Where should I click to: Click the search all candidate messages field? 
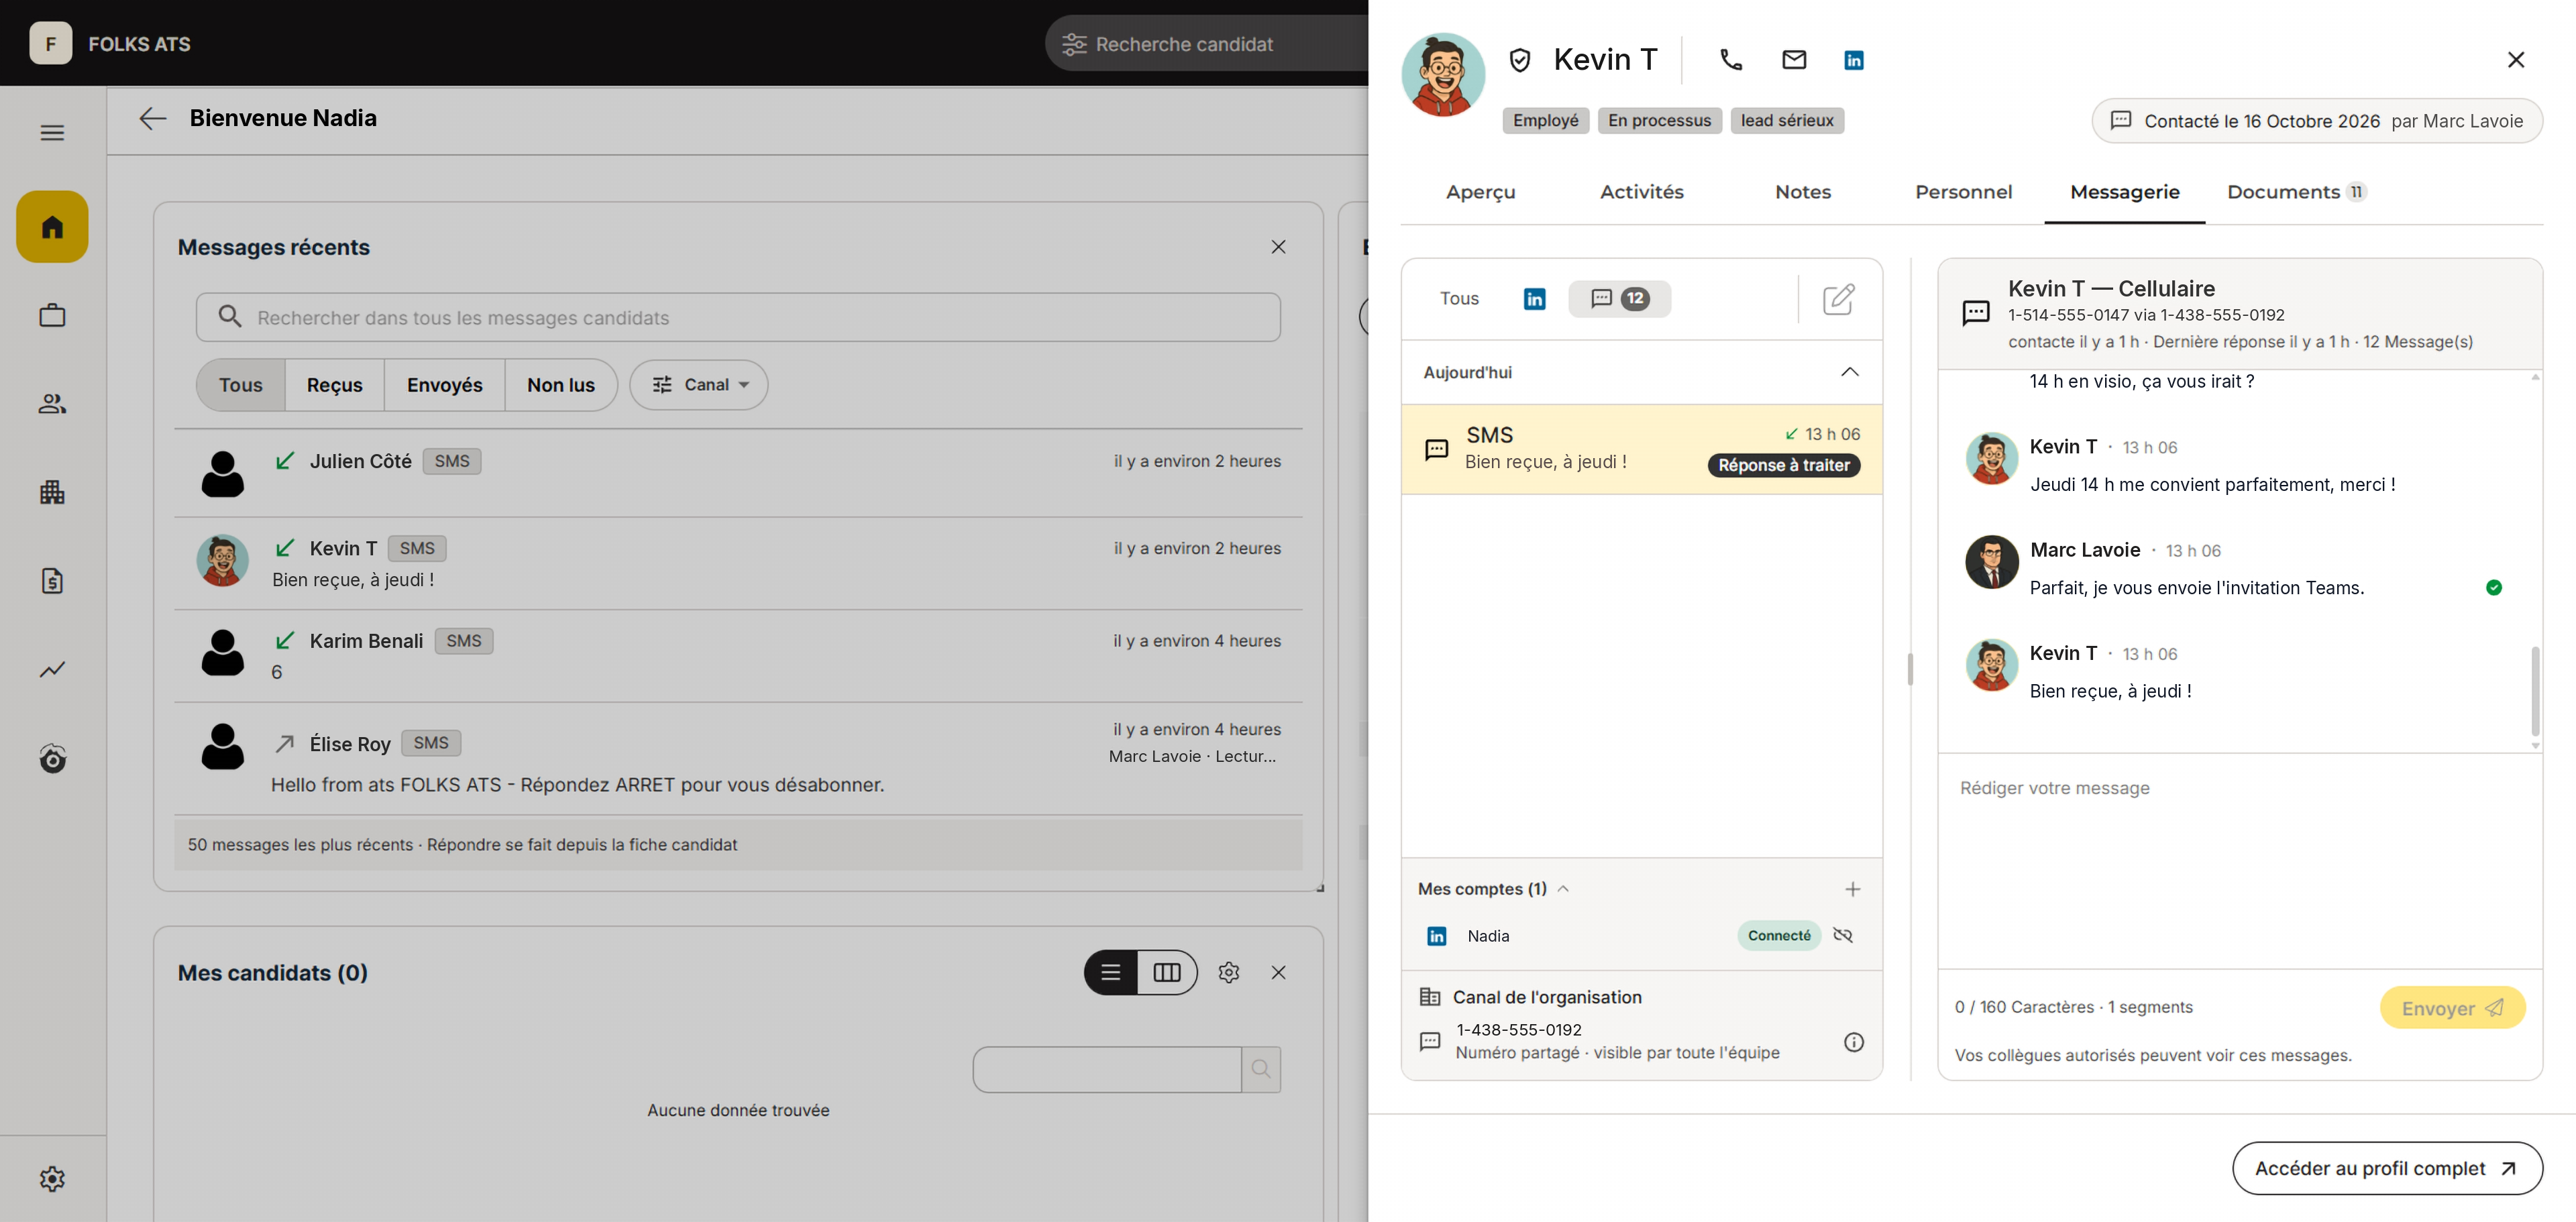(x=738, y=318)
